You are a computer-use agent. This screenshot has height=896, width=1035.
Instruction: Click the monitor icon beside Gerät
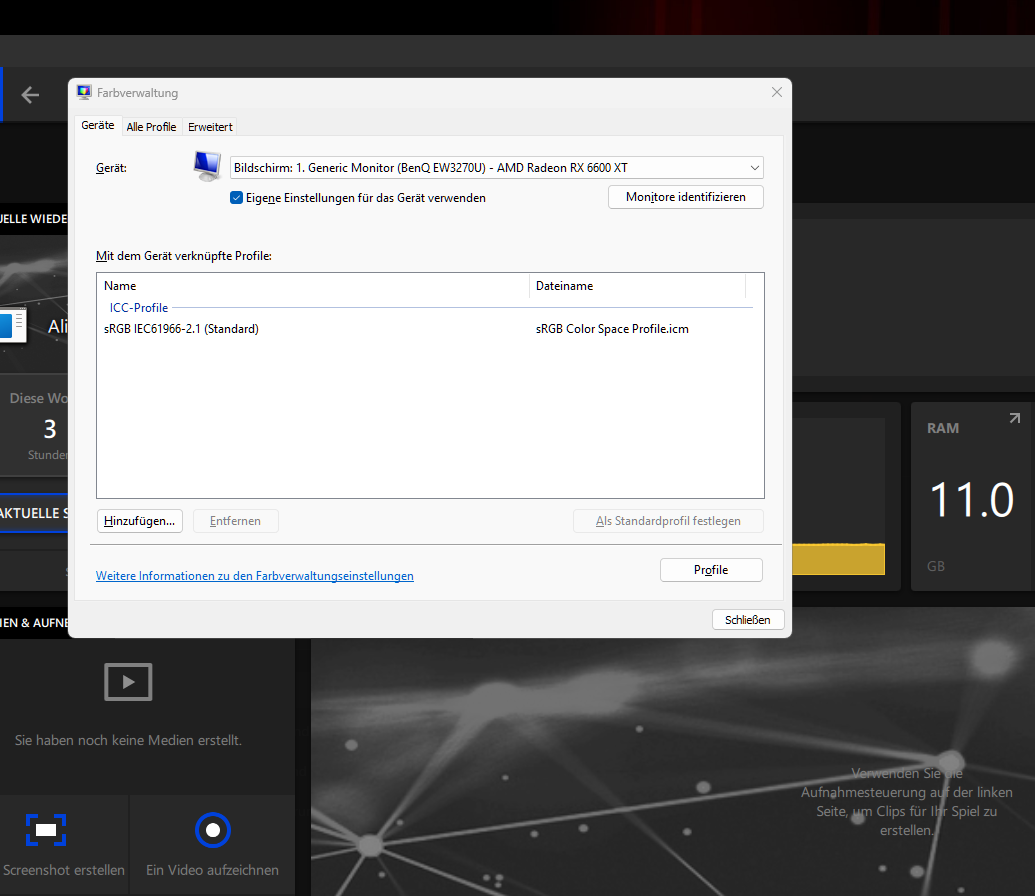click(207, 166)
